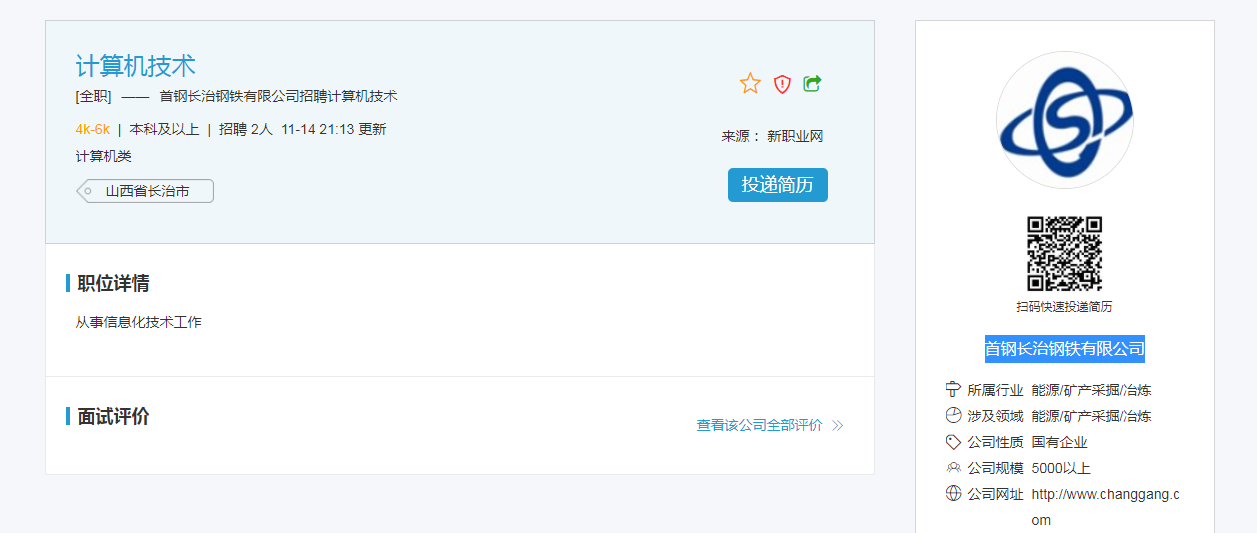Open the 查看该公司全部评价 link
The width and height of the screenshot is (1257, 533).
759,425
